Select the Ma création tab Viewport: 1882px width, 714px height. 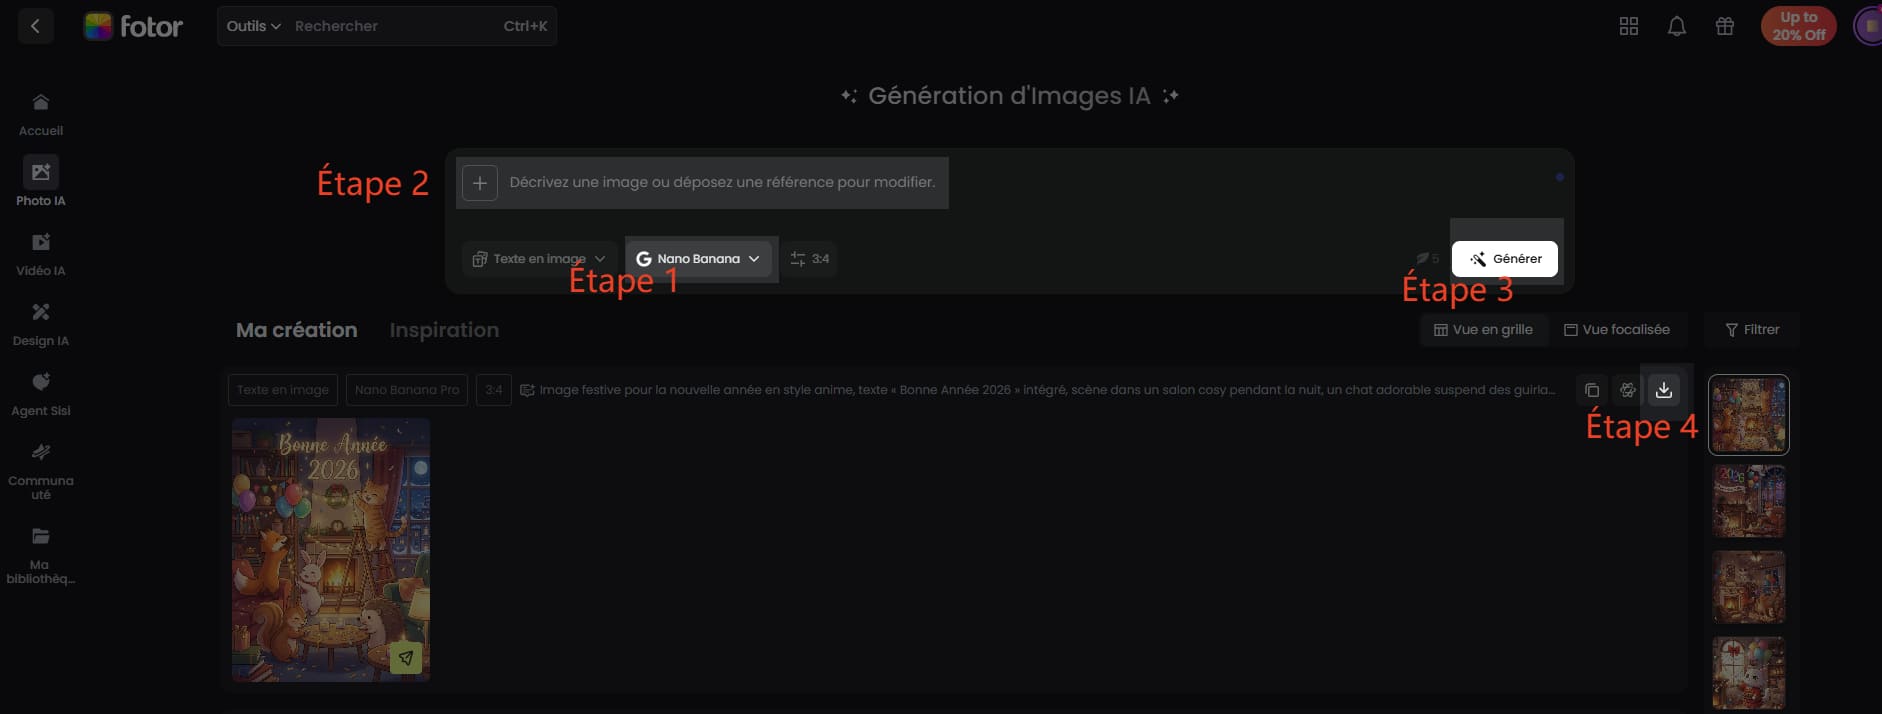(296, 330)
